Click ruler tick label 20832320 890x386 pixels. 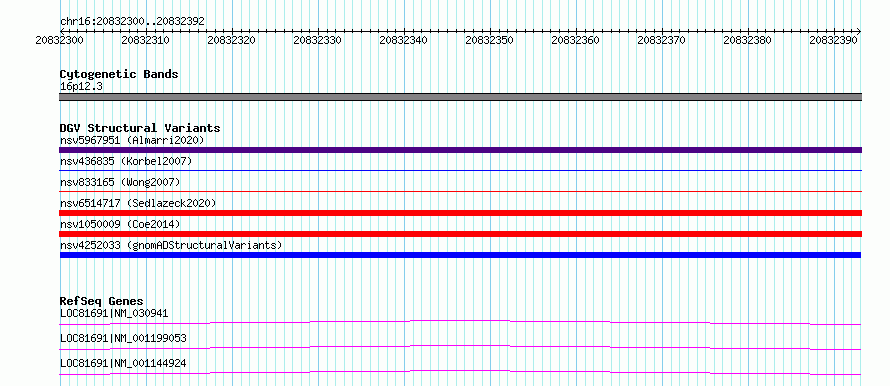[232, 41]
